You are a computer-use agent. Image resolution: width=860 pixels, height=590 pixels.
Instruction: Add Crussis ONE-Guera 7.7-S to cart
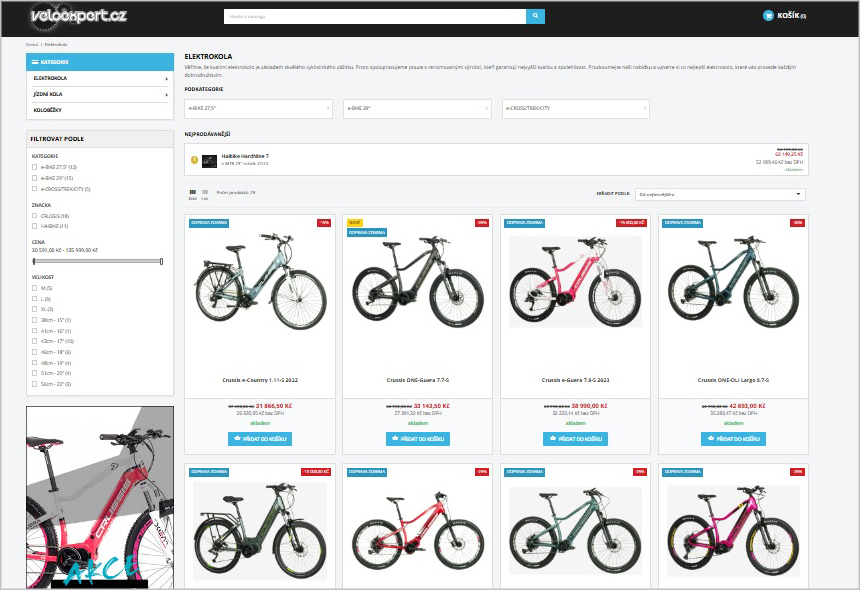418,439
